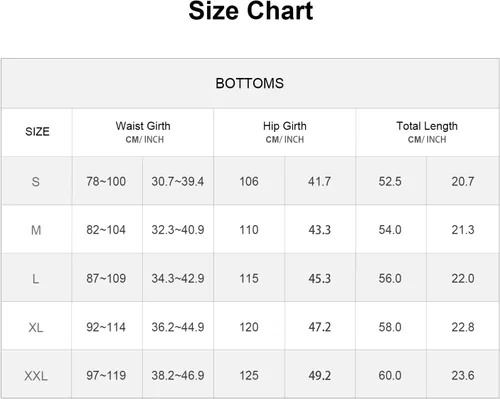The width and height of the screenshot is (500, 399).
Task: Select the 32.3~40.9 waist inch cell
Action: click(178, 230)
